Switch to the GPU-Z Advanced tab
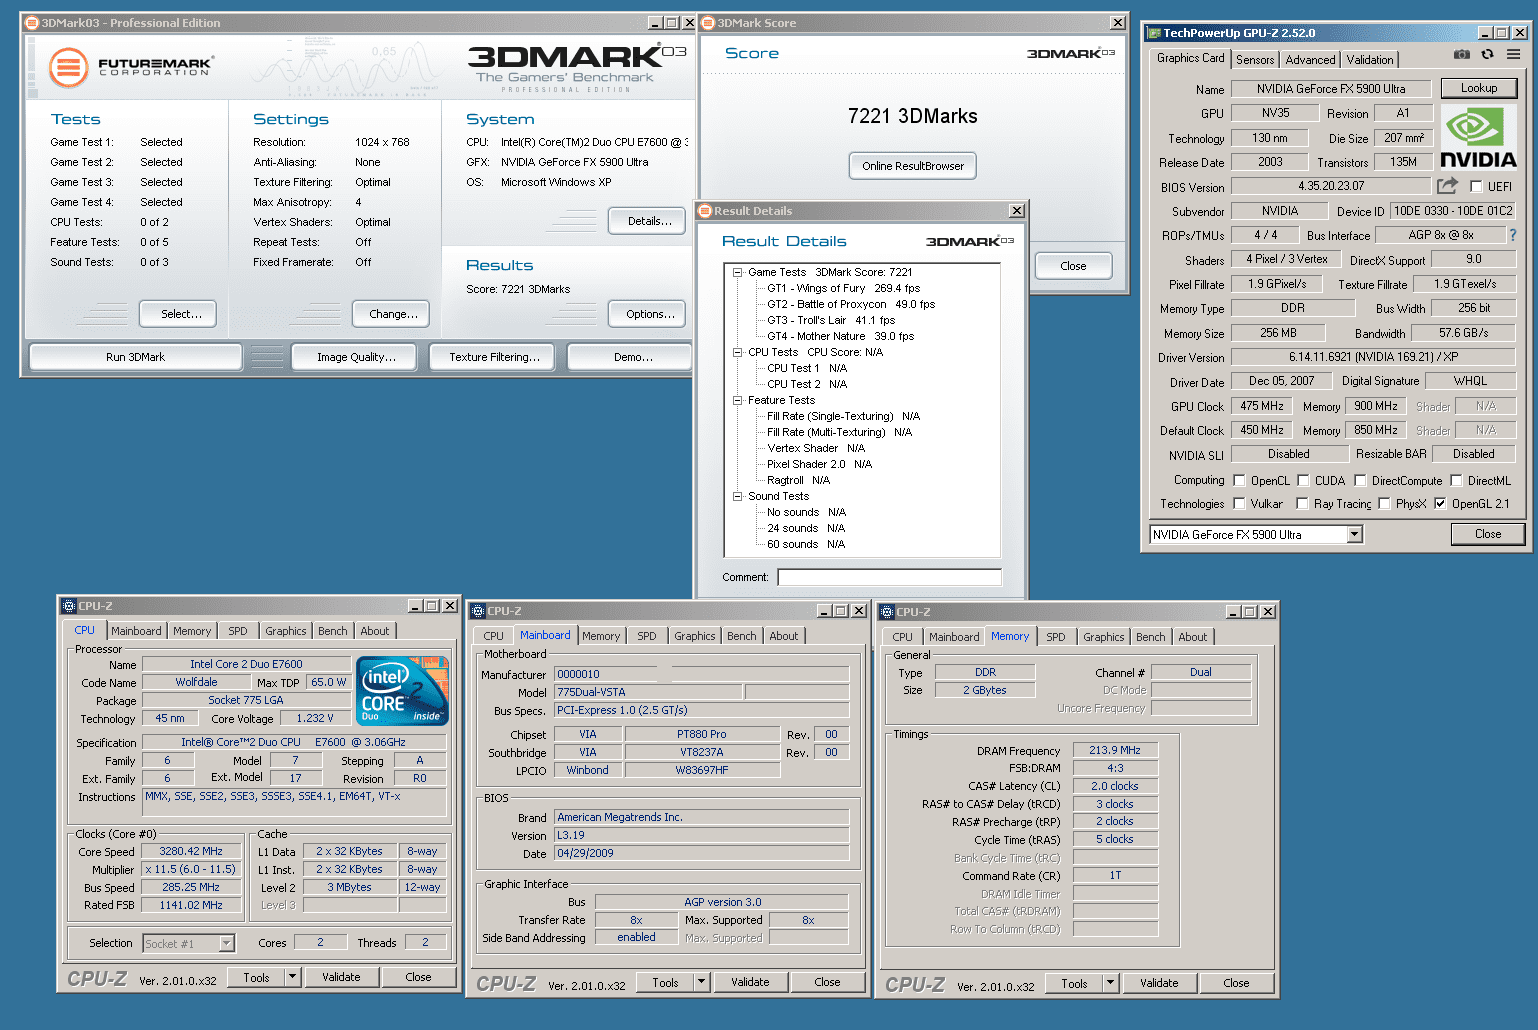Image resolution: width=1538 pixels, height=1030 pixels. click(x=1310, y=60)
